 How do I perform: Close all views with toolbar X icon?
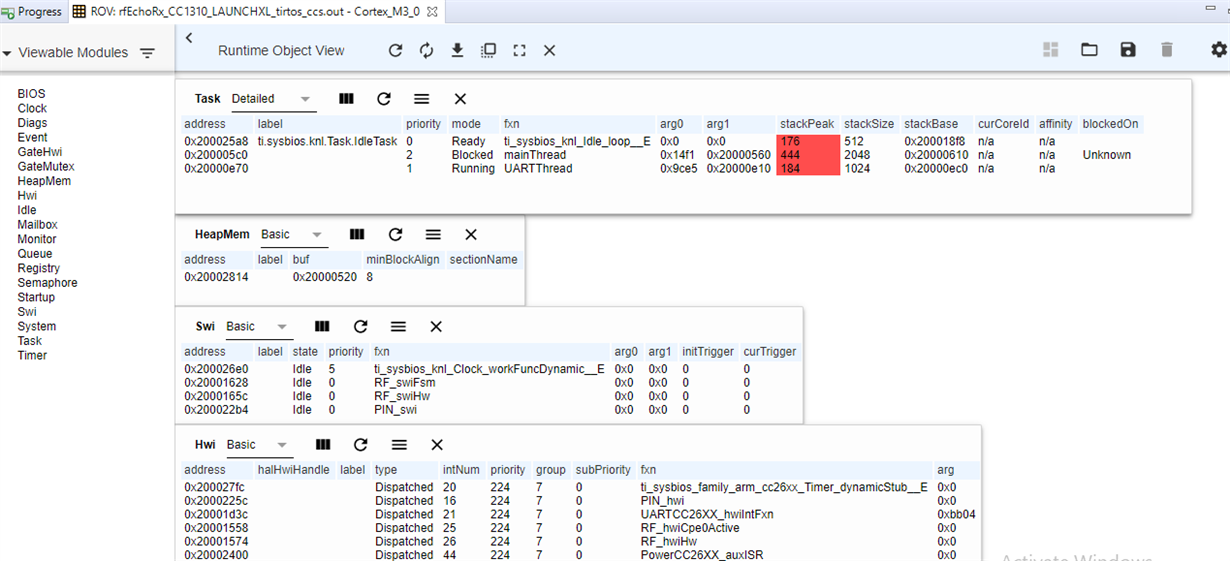click(x=549, y=50)
